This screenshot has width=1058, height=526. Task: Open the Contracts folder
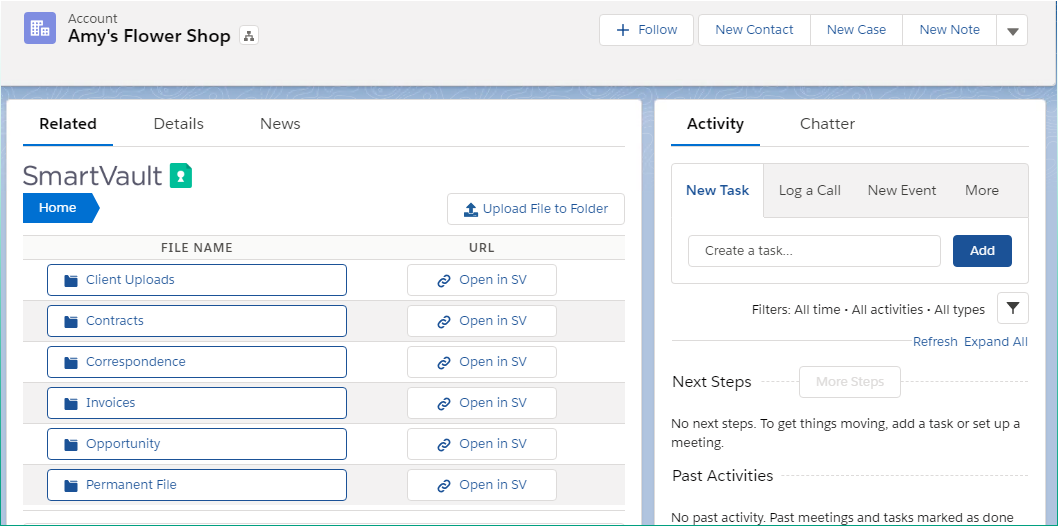pos(197,321)
